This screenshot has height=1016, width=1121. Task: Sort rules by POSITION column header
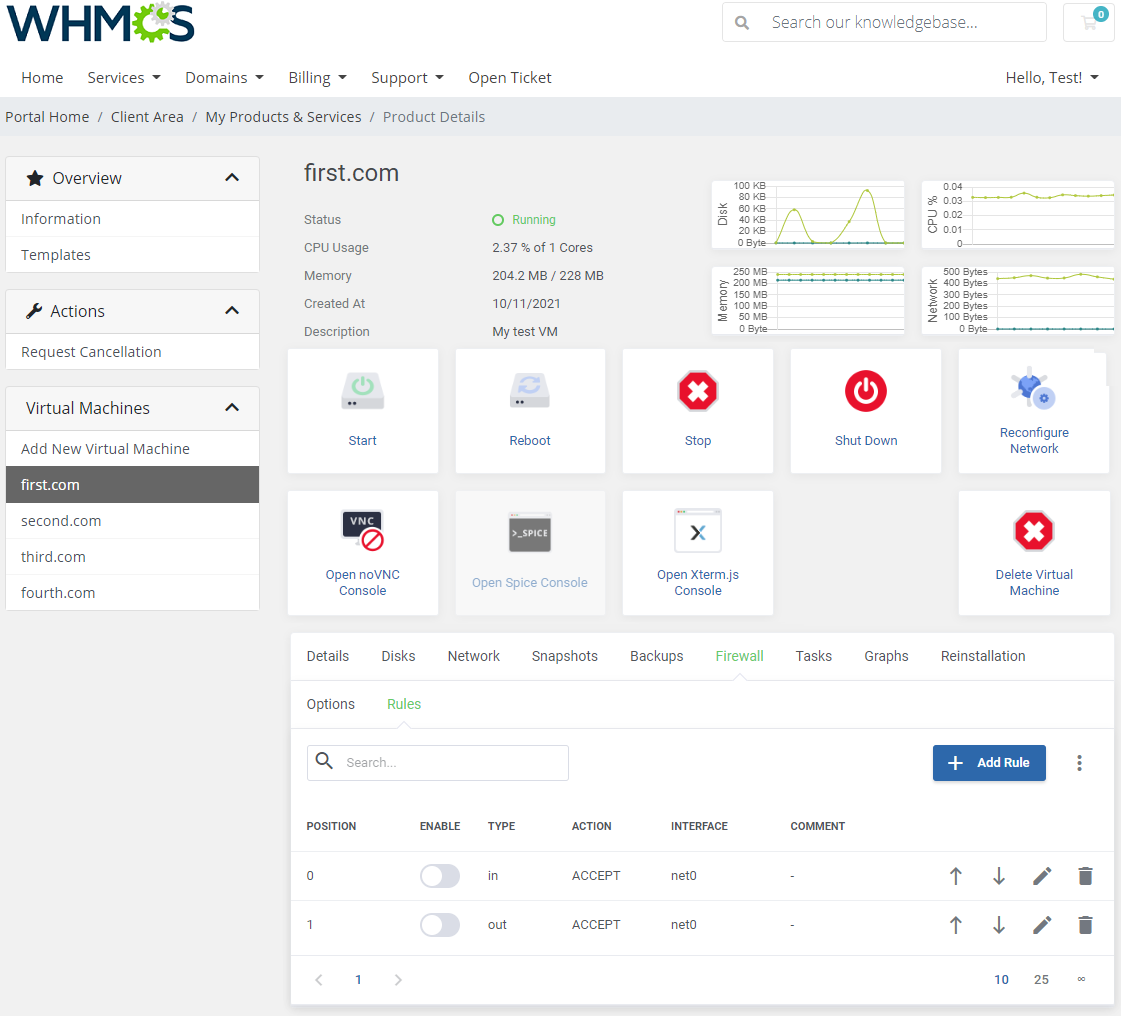tap(331, 827)
